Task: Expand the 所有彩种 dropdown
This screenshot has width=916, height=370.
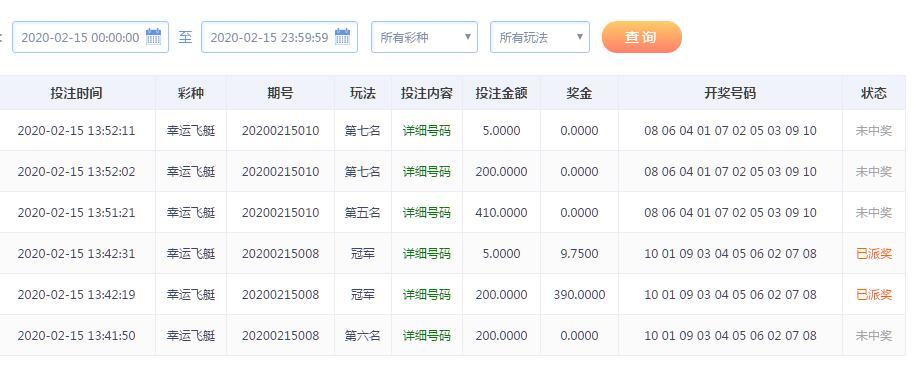Action: pos(424,37)
